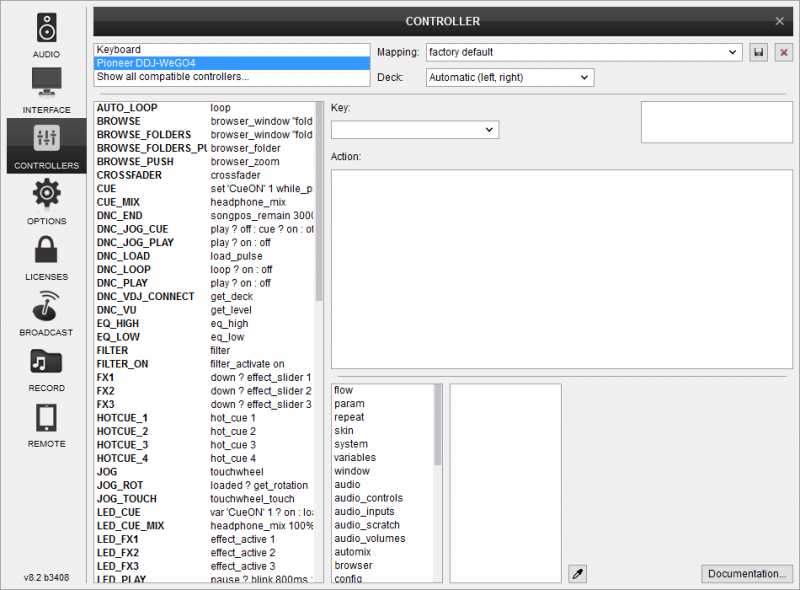This screenshot has width=800, height=590.
Task: Choose the variables action category
Action: [383, 458]
